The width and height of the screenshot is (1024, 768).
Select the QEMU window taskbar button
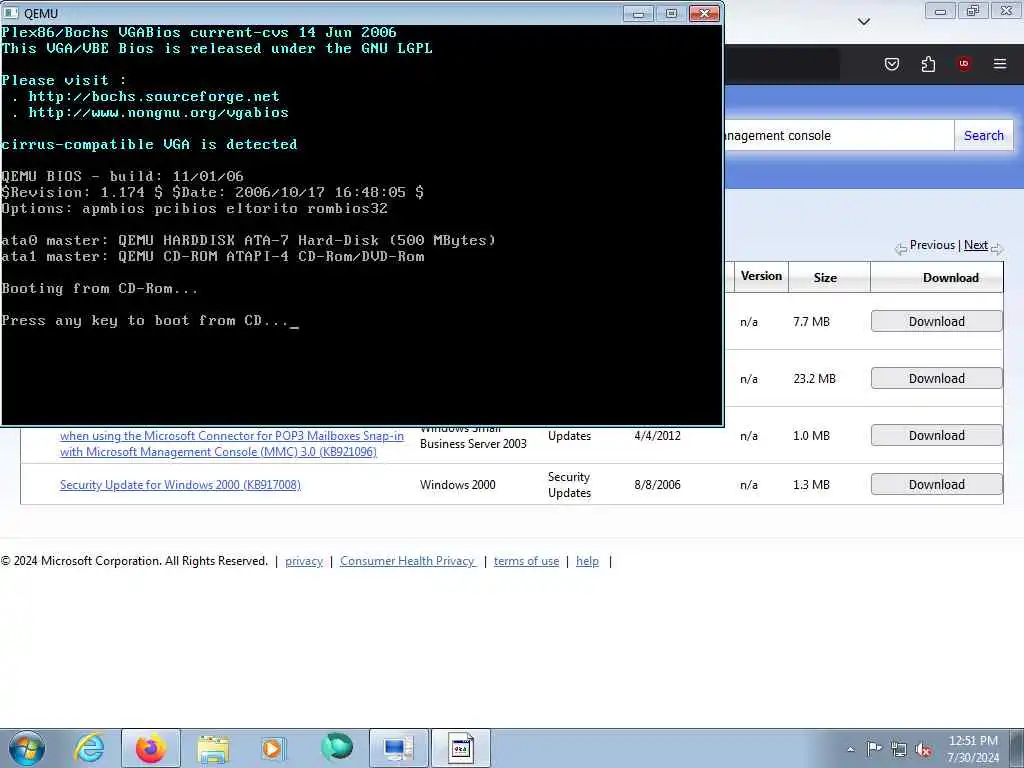(x=460, y=748)
